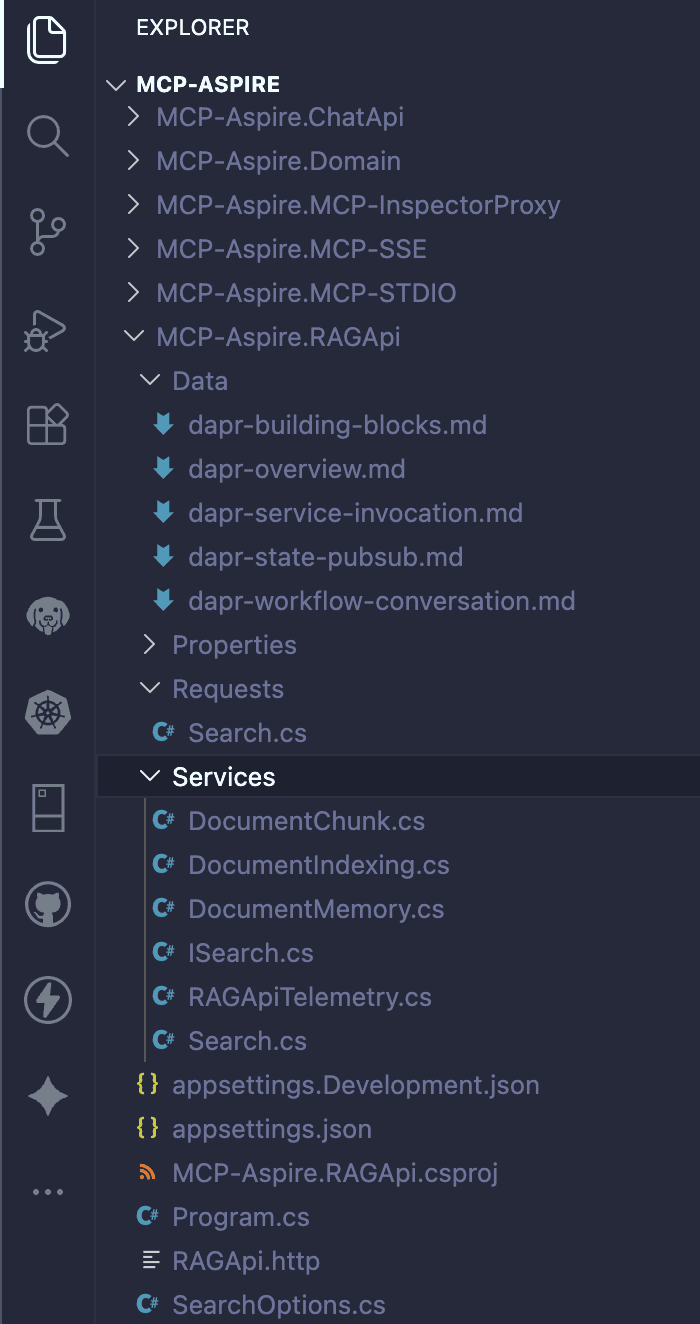Open the sparkle star extension icon

(x=47, y=1097)
